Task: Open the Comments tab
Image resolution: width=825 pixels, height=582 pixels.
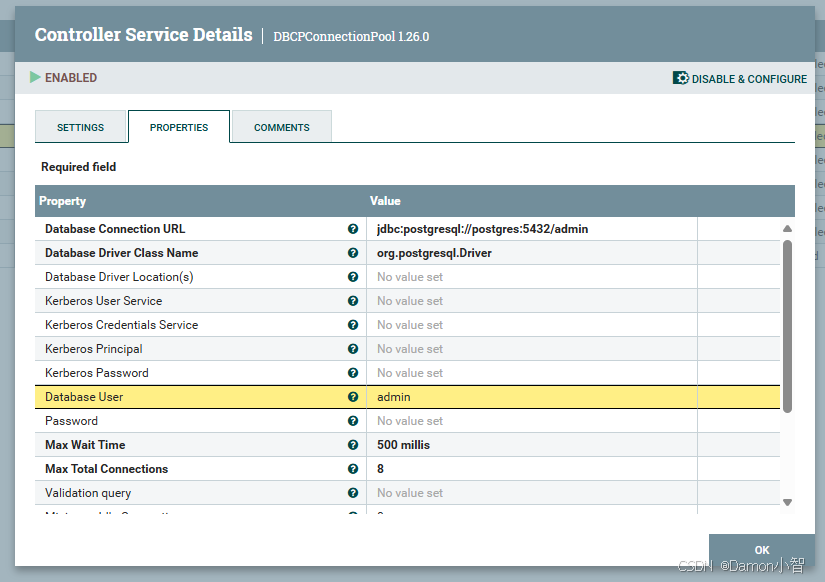Action: point(281,127)
